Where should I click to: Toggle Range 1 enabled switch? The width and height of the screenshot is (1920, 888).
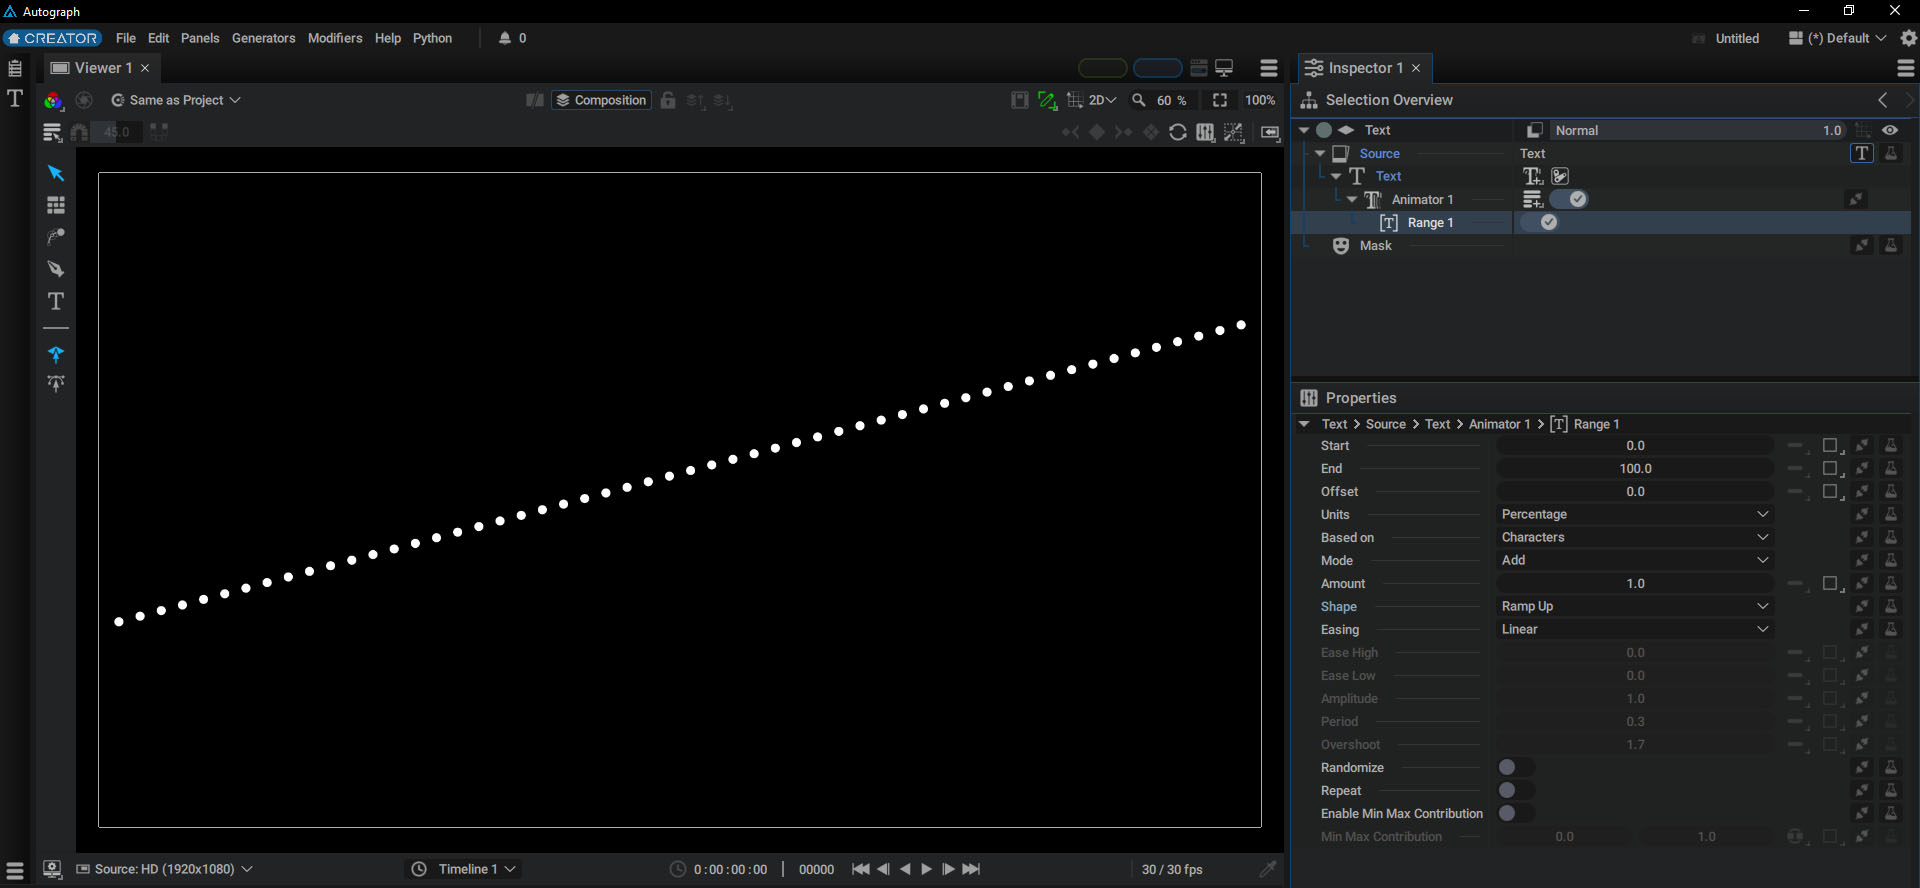(x=1541, y=222)
